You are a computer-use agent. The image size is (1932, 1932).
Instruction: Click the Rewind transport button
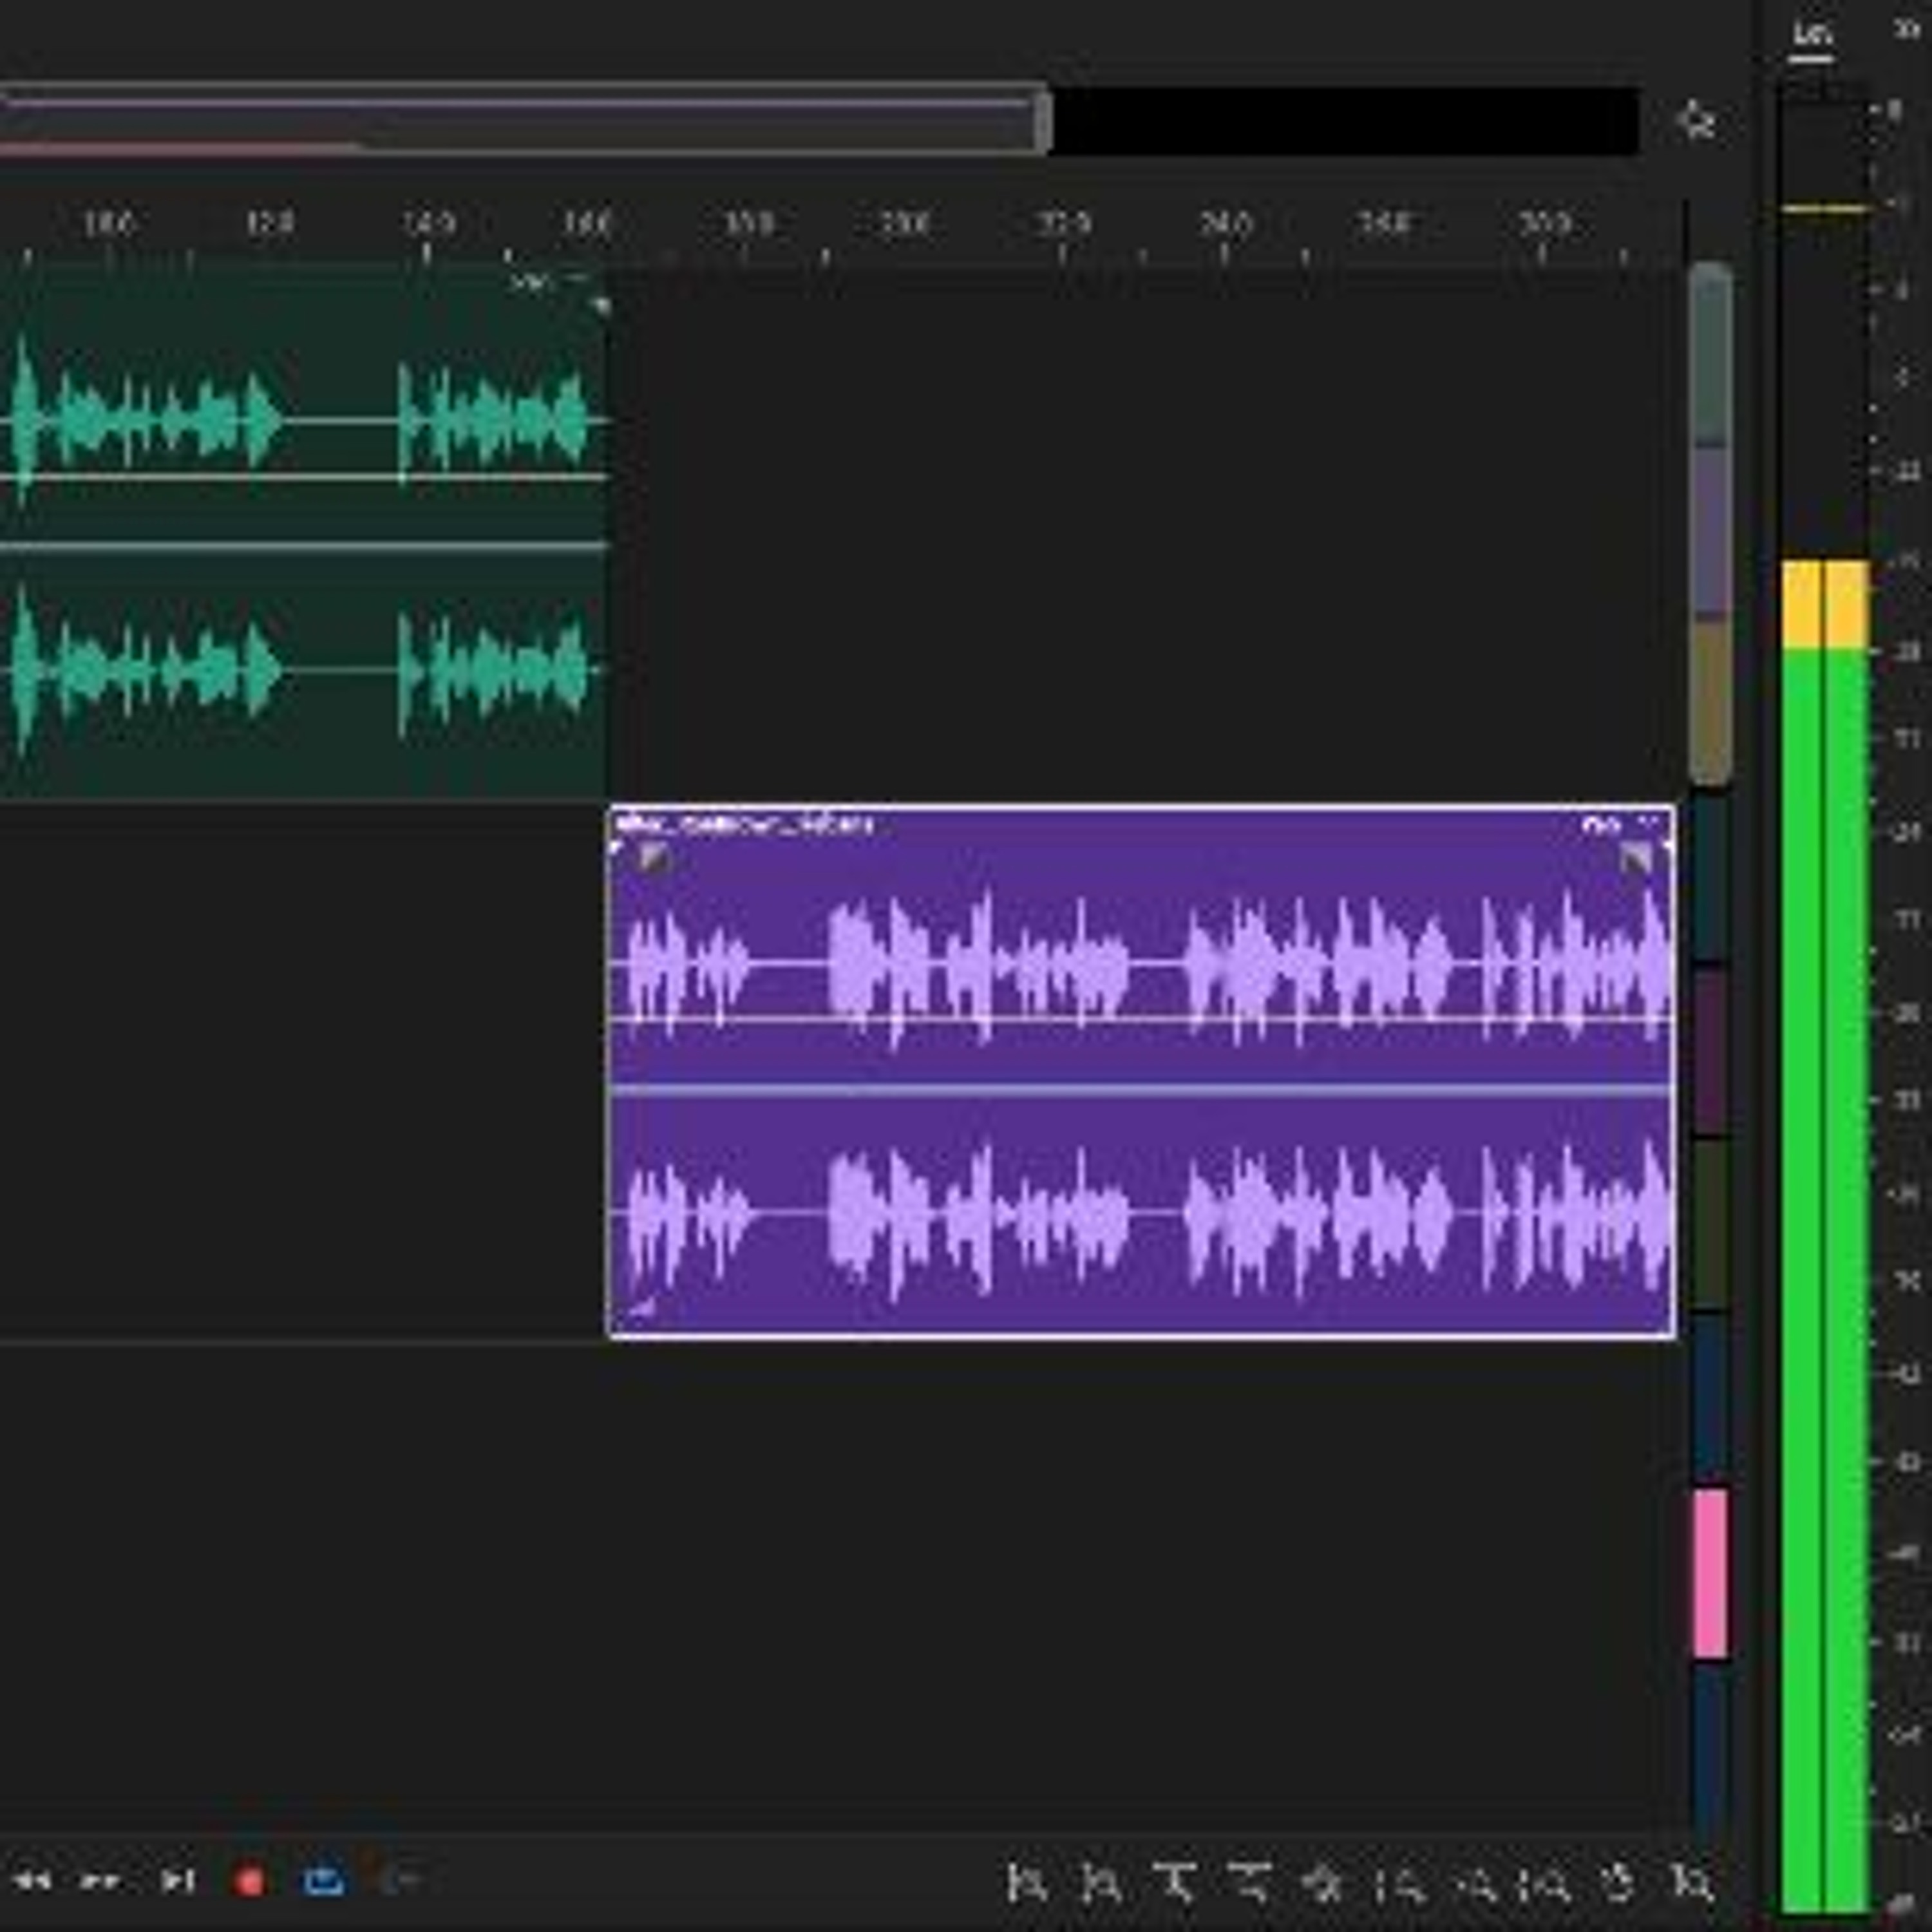(33, 1881)
